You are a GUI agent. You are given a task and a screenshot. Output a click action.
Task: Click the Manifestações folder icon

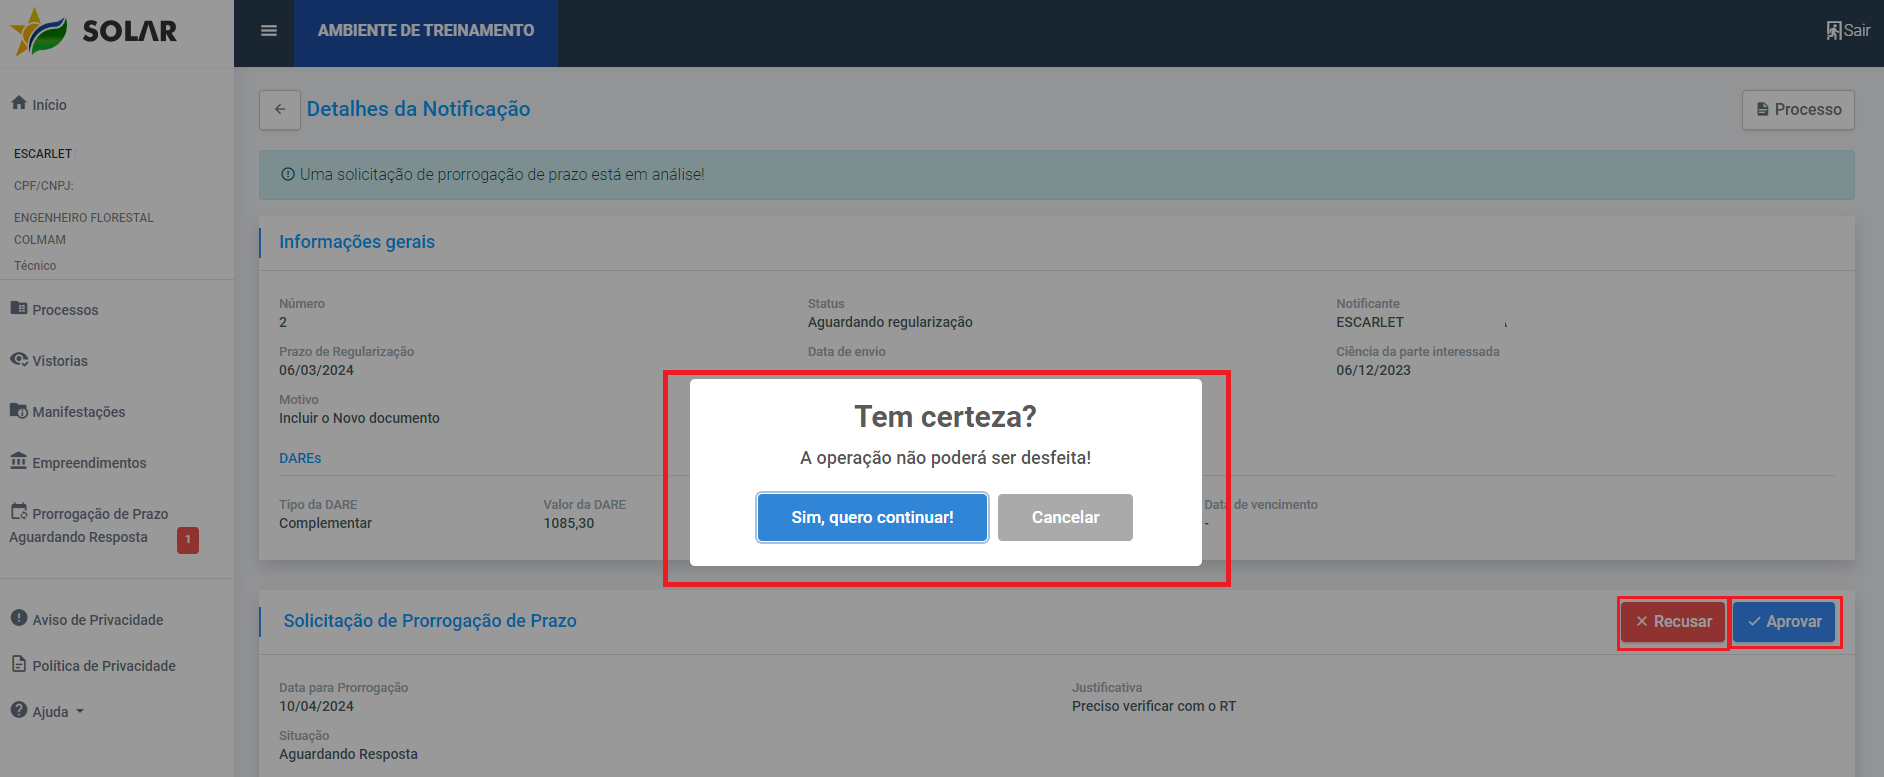19,410
